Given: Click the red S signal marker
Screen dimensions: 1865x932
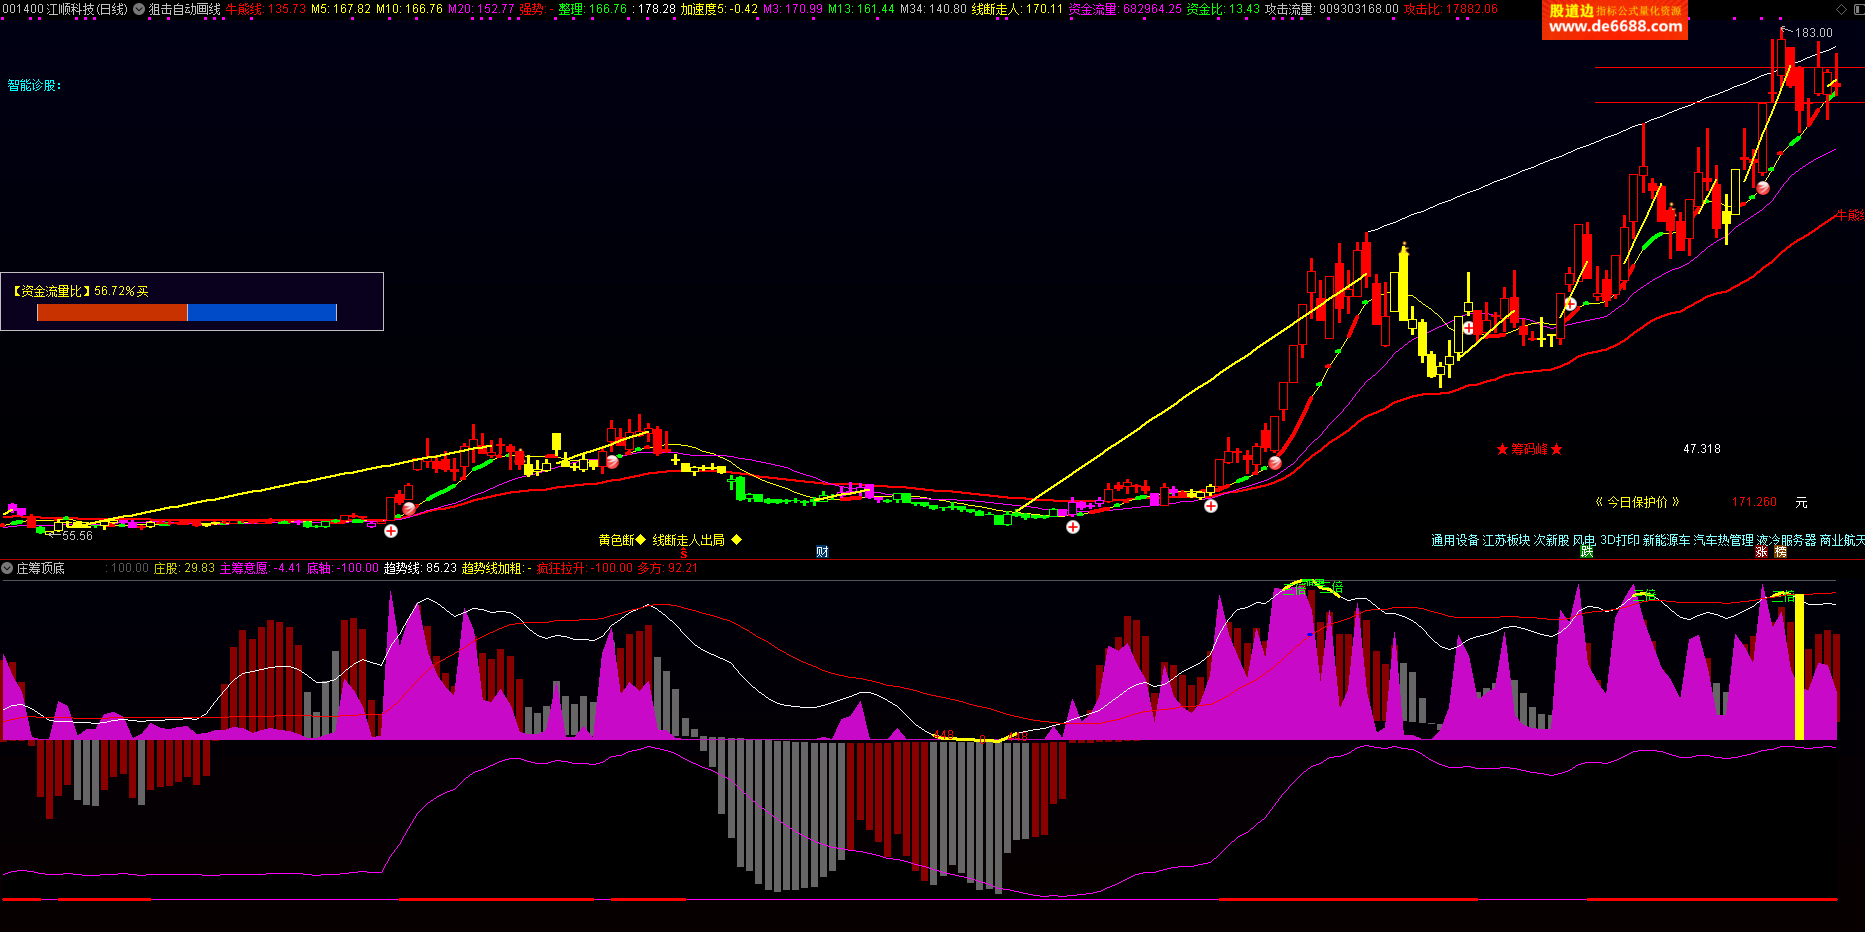Looking at the screenshot, I should pos(684,553).
